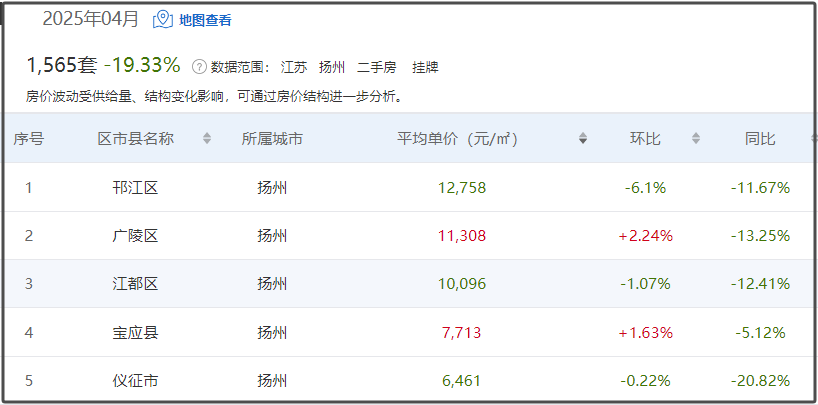Viewport: 818px width, 405px height.
Task: Select the 宝应县 district name
Action: pyautogui.click(x=135, y=332)
